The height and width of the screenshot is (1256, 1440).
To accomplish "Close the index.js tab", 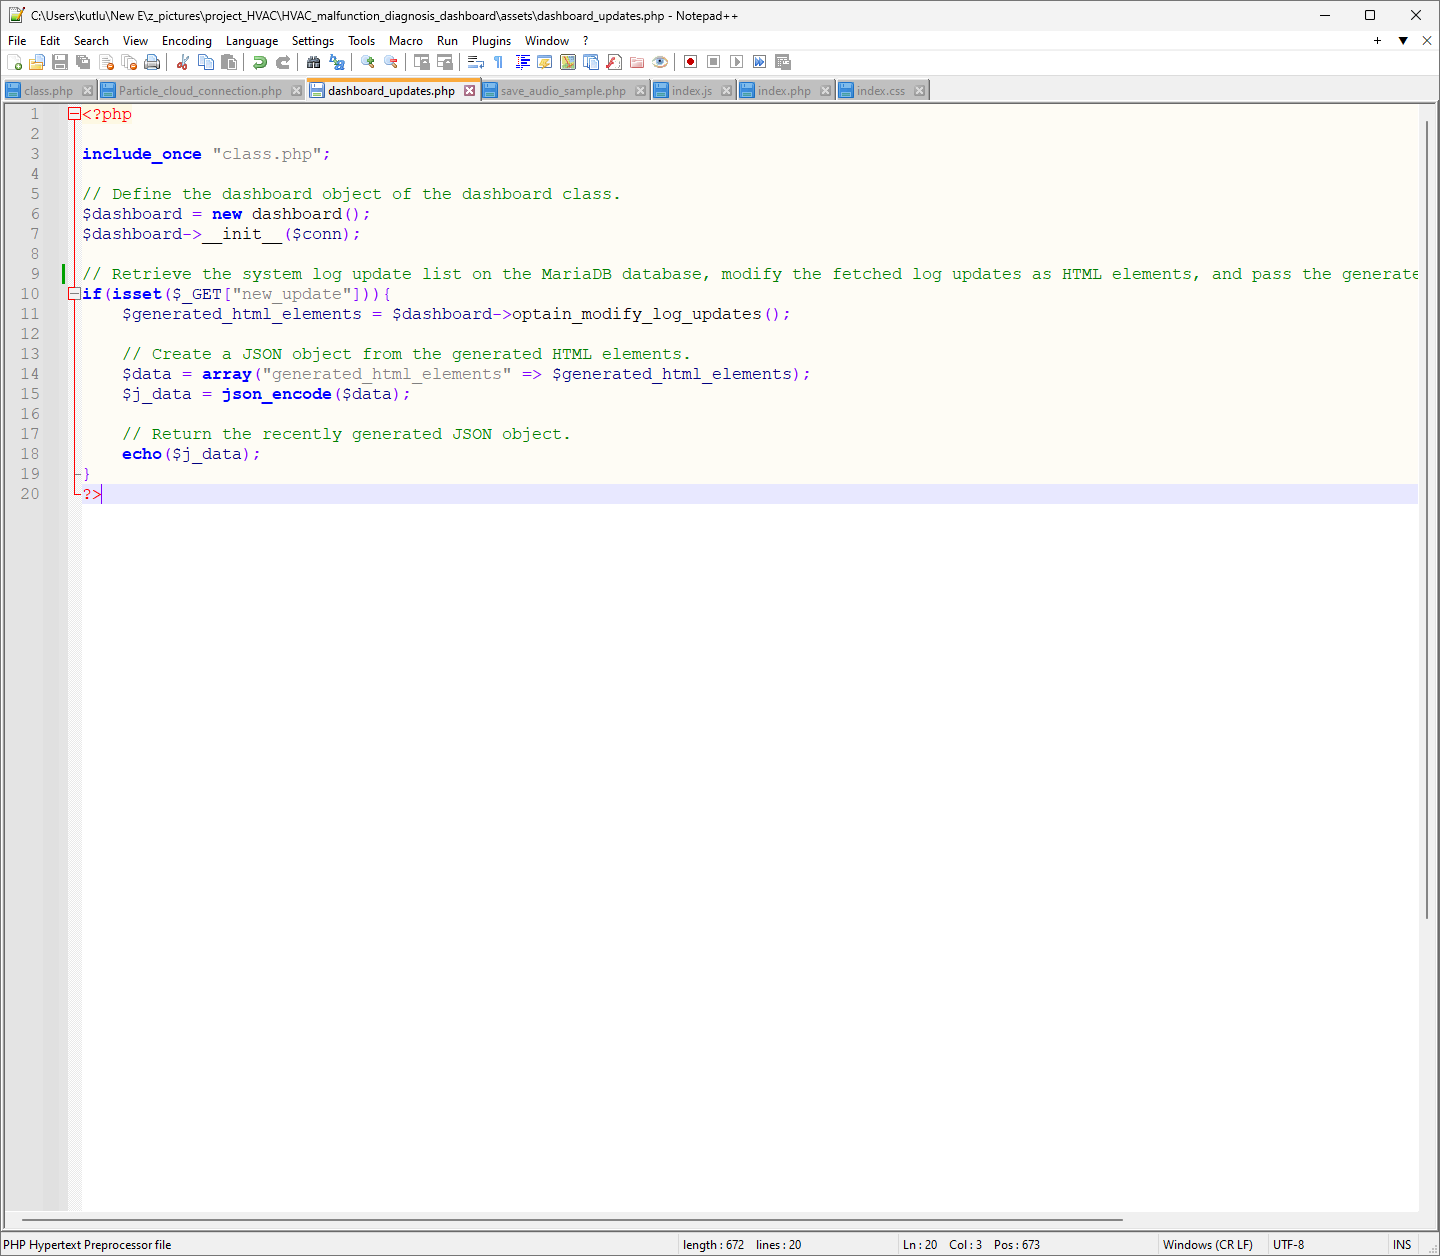I will 727,91.
